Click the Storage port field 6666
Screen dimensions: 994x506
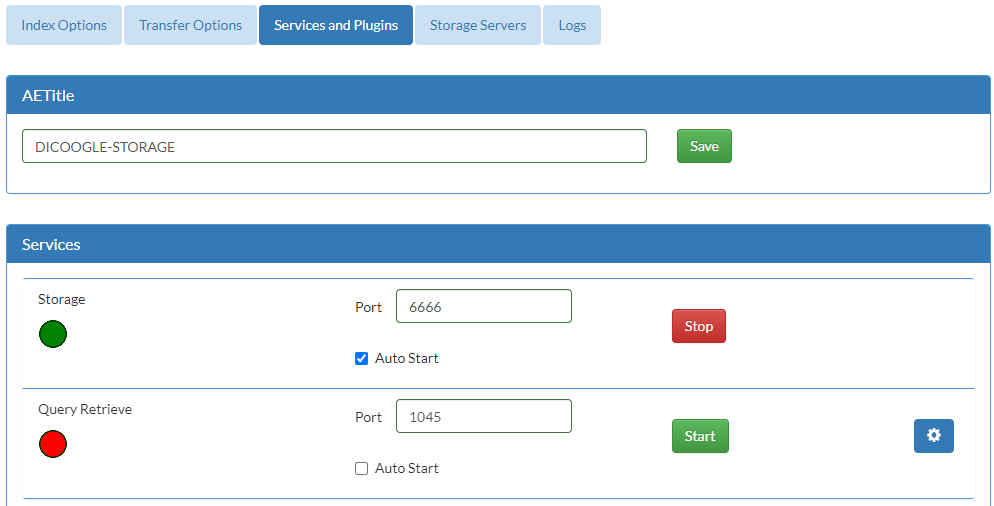(484, 306)
